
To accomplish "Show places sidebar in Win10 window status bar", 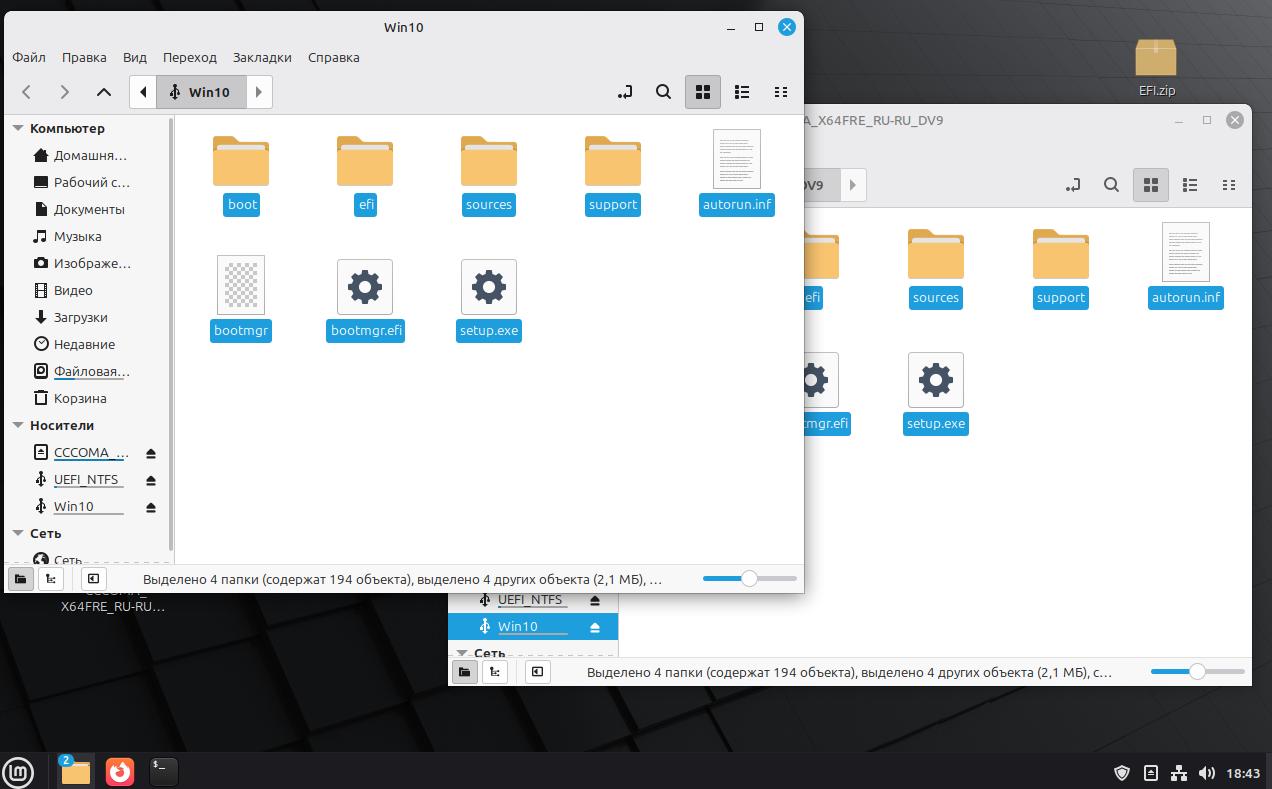I will coord(20,578).
